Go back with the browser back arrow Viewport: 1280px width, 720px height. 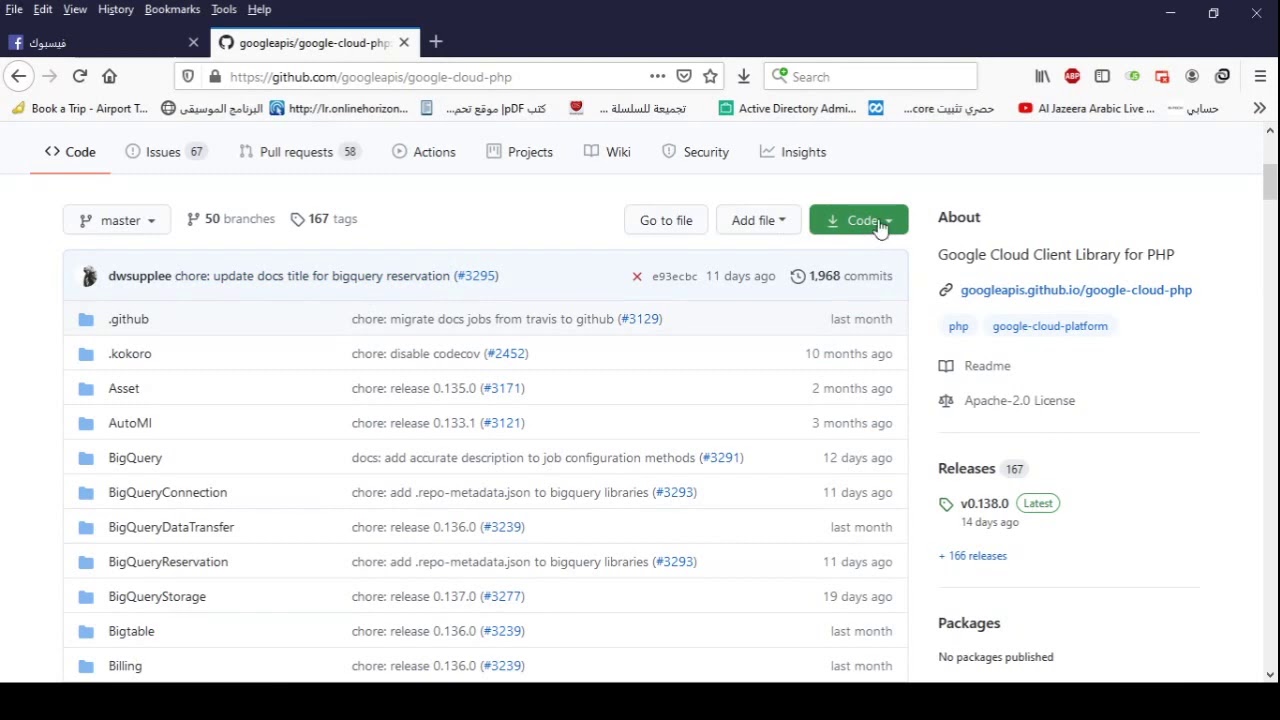pyautogui.click(x=18, y=76)
